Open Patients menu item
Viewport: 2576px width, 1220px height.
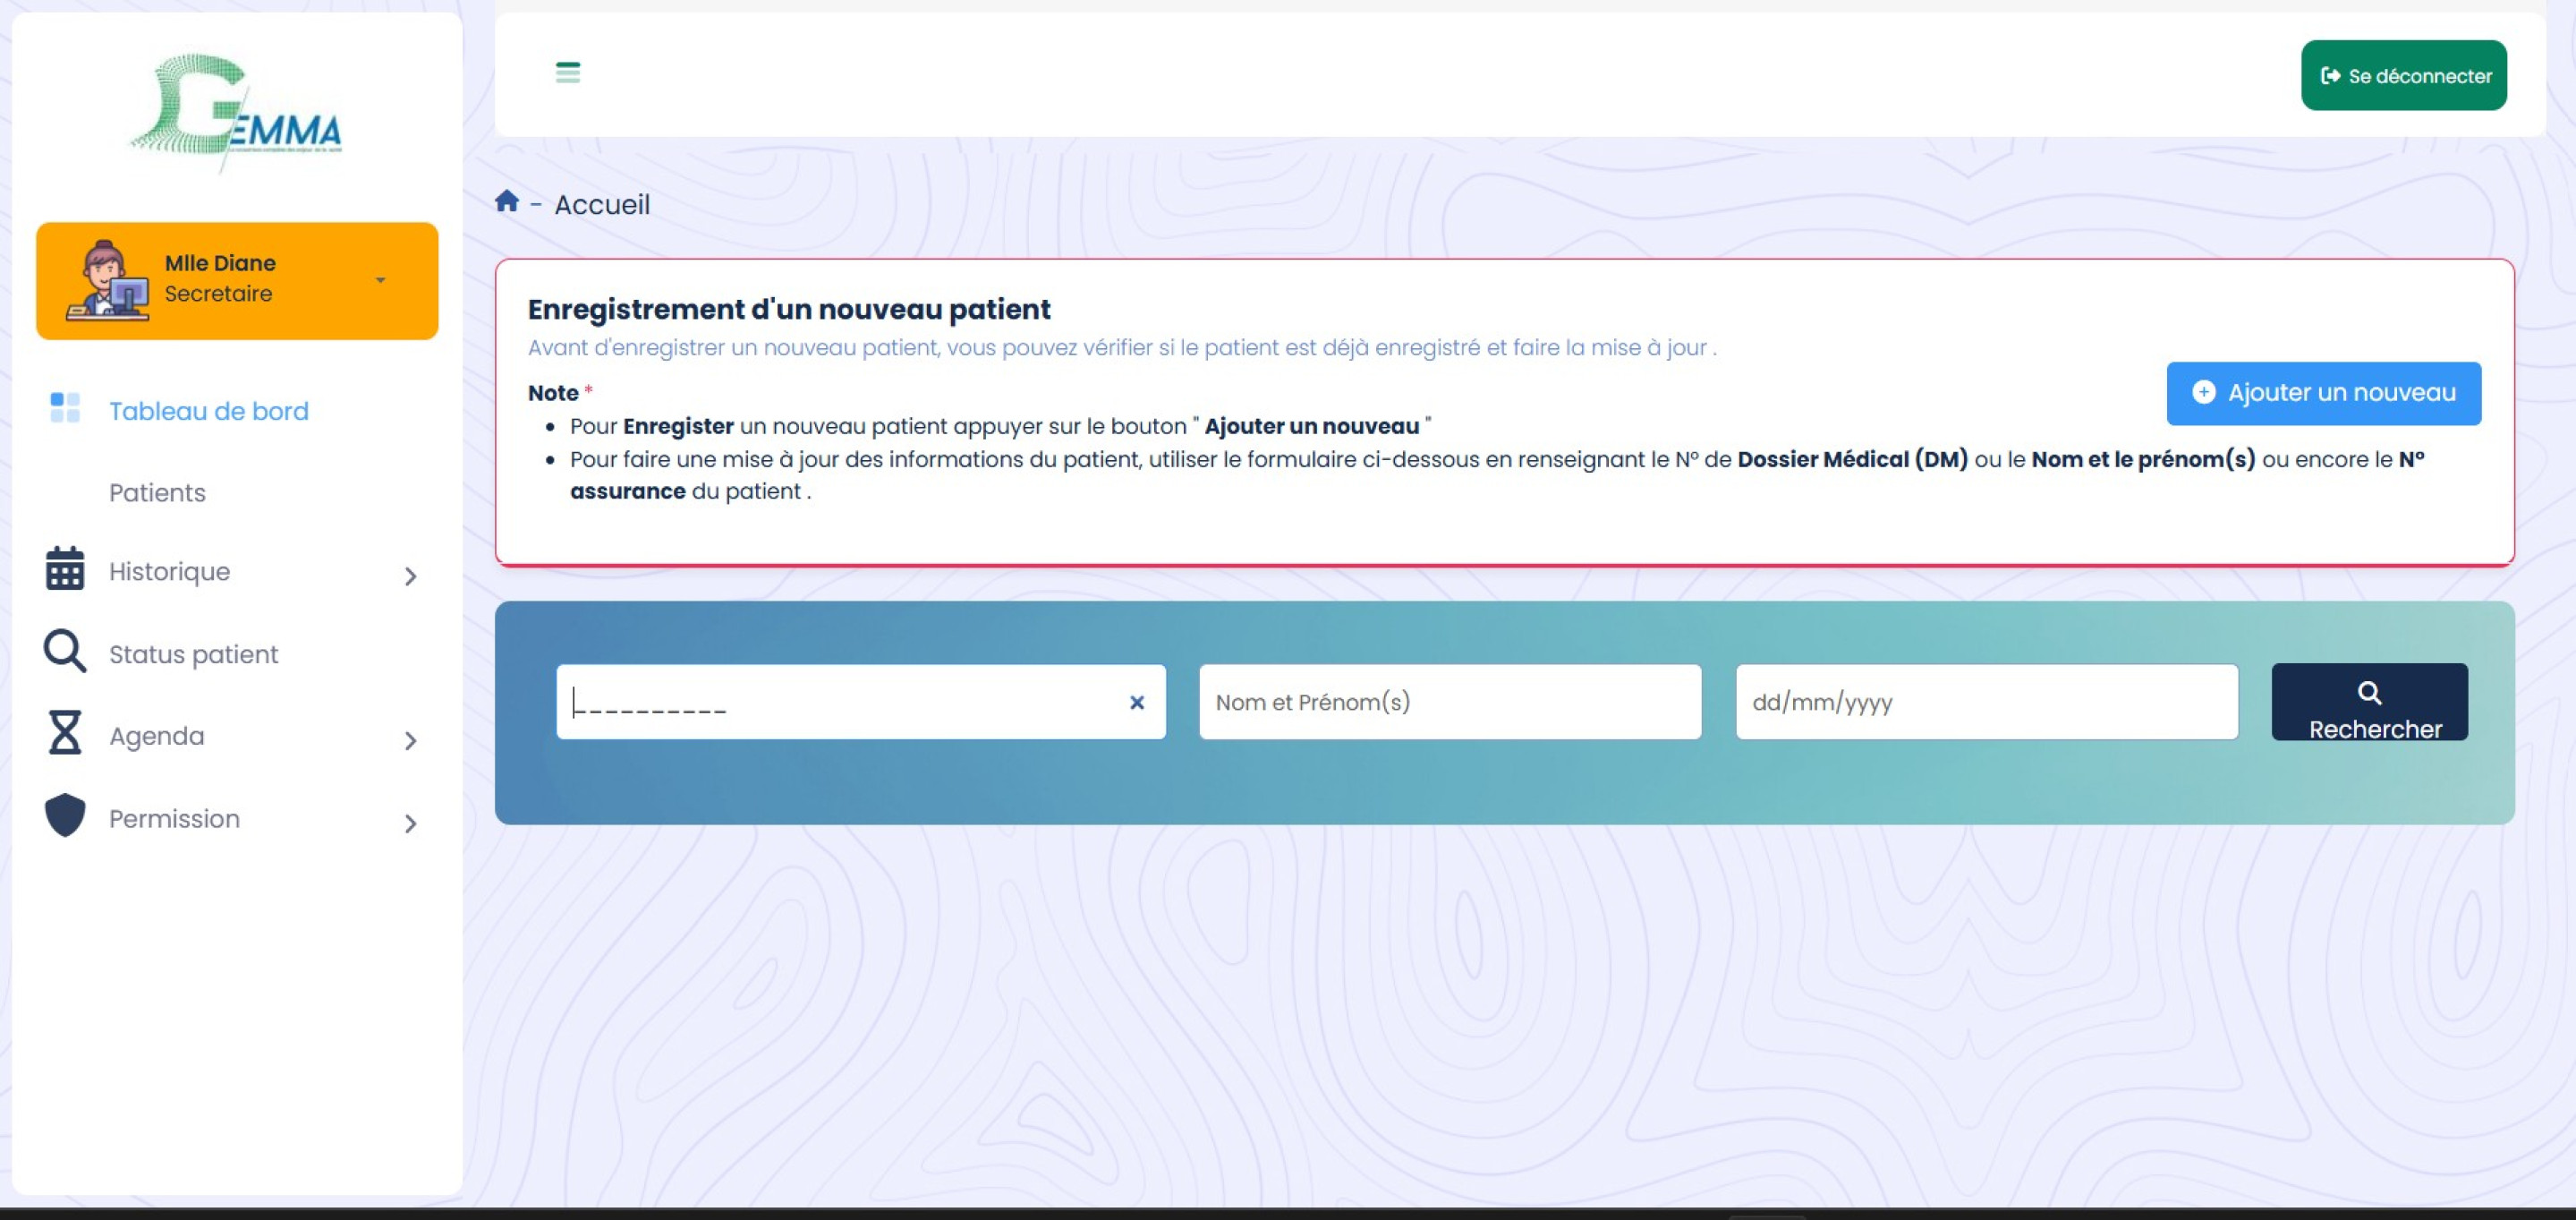coord(157,493)
